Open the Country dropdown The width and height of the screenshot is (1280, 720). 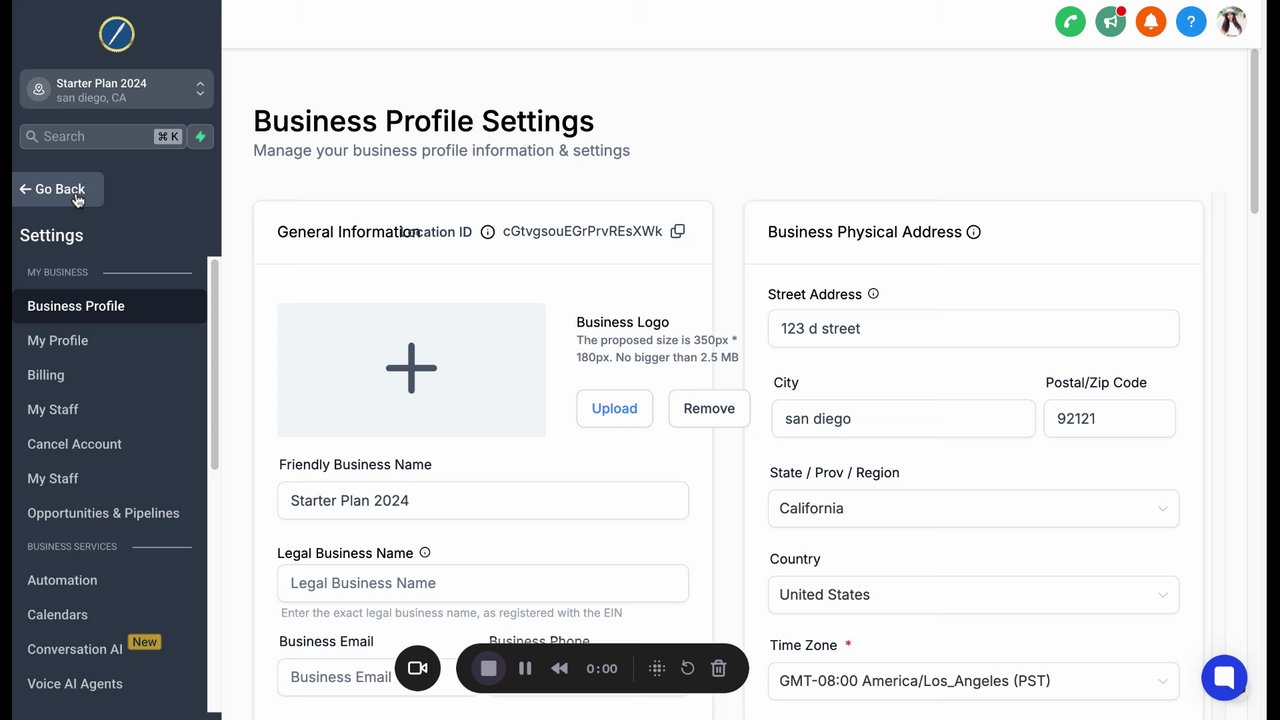[973, 595]
